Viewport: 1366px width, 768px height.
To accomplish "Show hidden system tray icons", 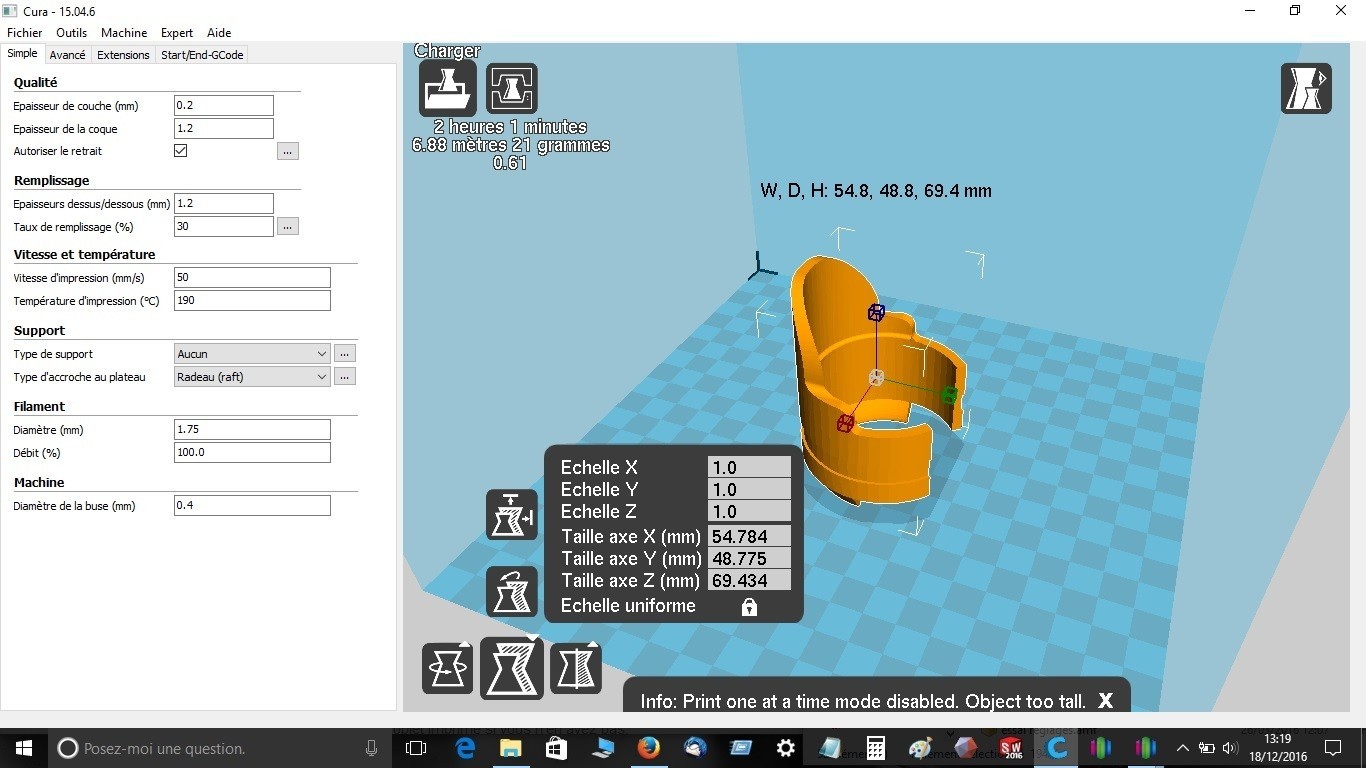I will pos(1183,748).
